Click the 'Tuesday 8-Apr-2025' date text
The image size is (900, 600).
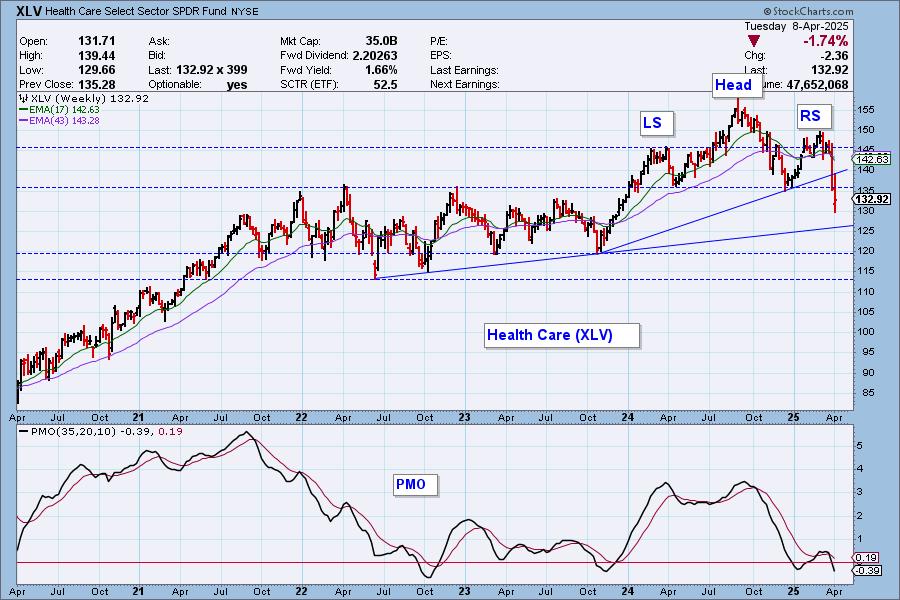(x=796, y=26)
